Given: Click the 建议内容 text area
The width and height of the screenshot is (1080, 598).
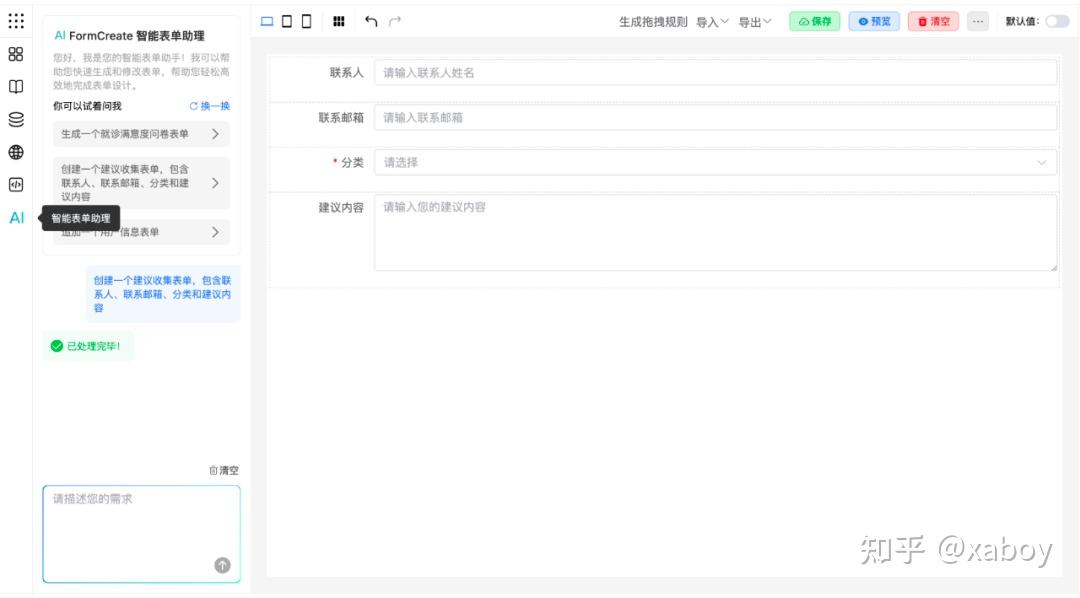Looking at the screenshot, I should tap(715, 230).
